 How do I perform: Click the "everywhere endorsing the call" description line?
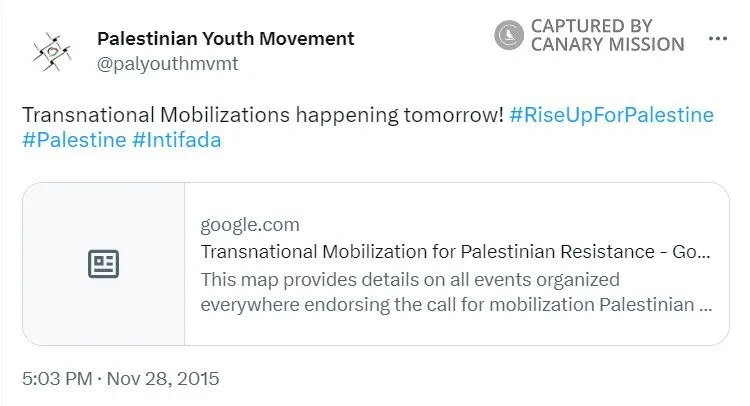[456, 304]
